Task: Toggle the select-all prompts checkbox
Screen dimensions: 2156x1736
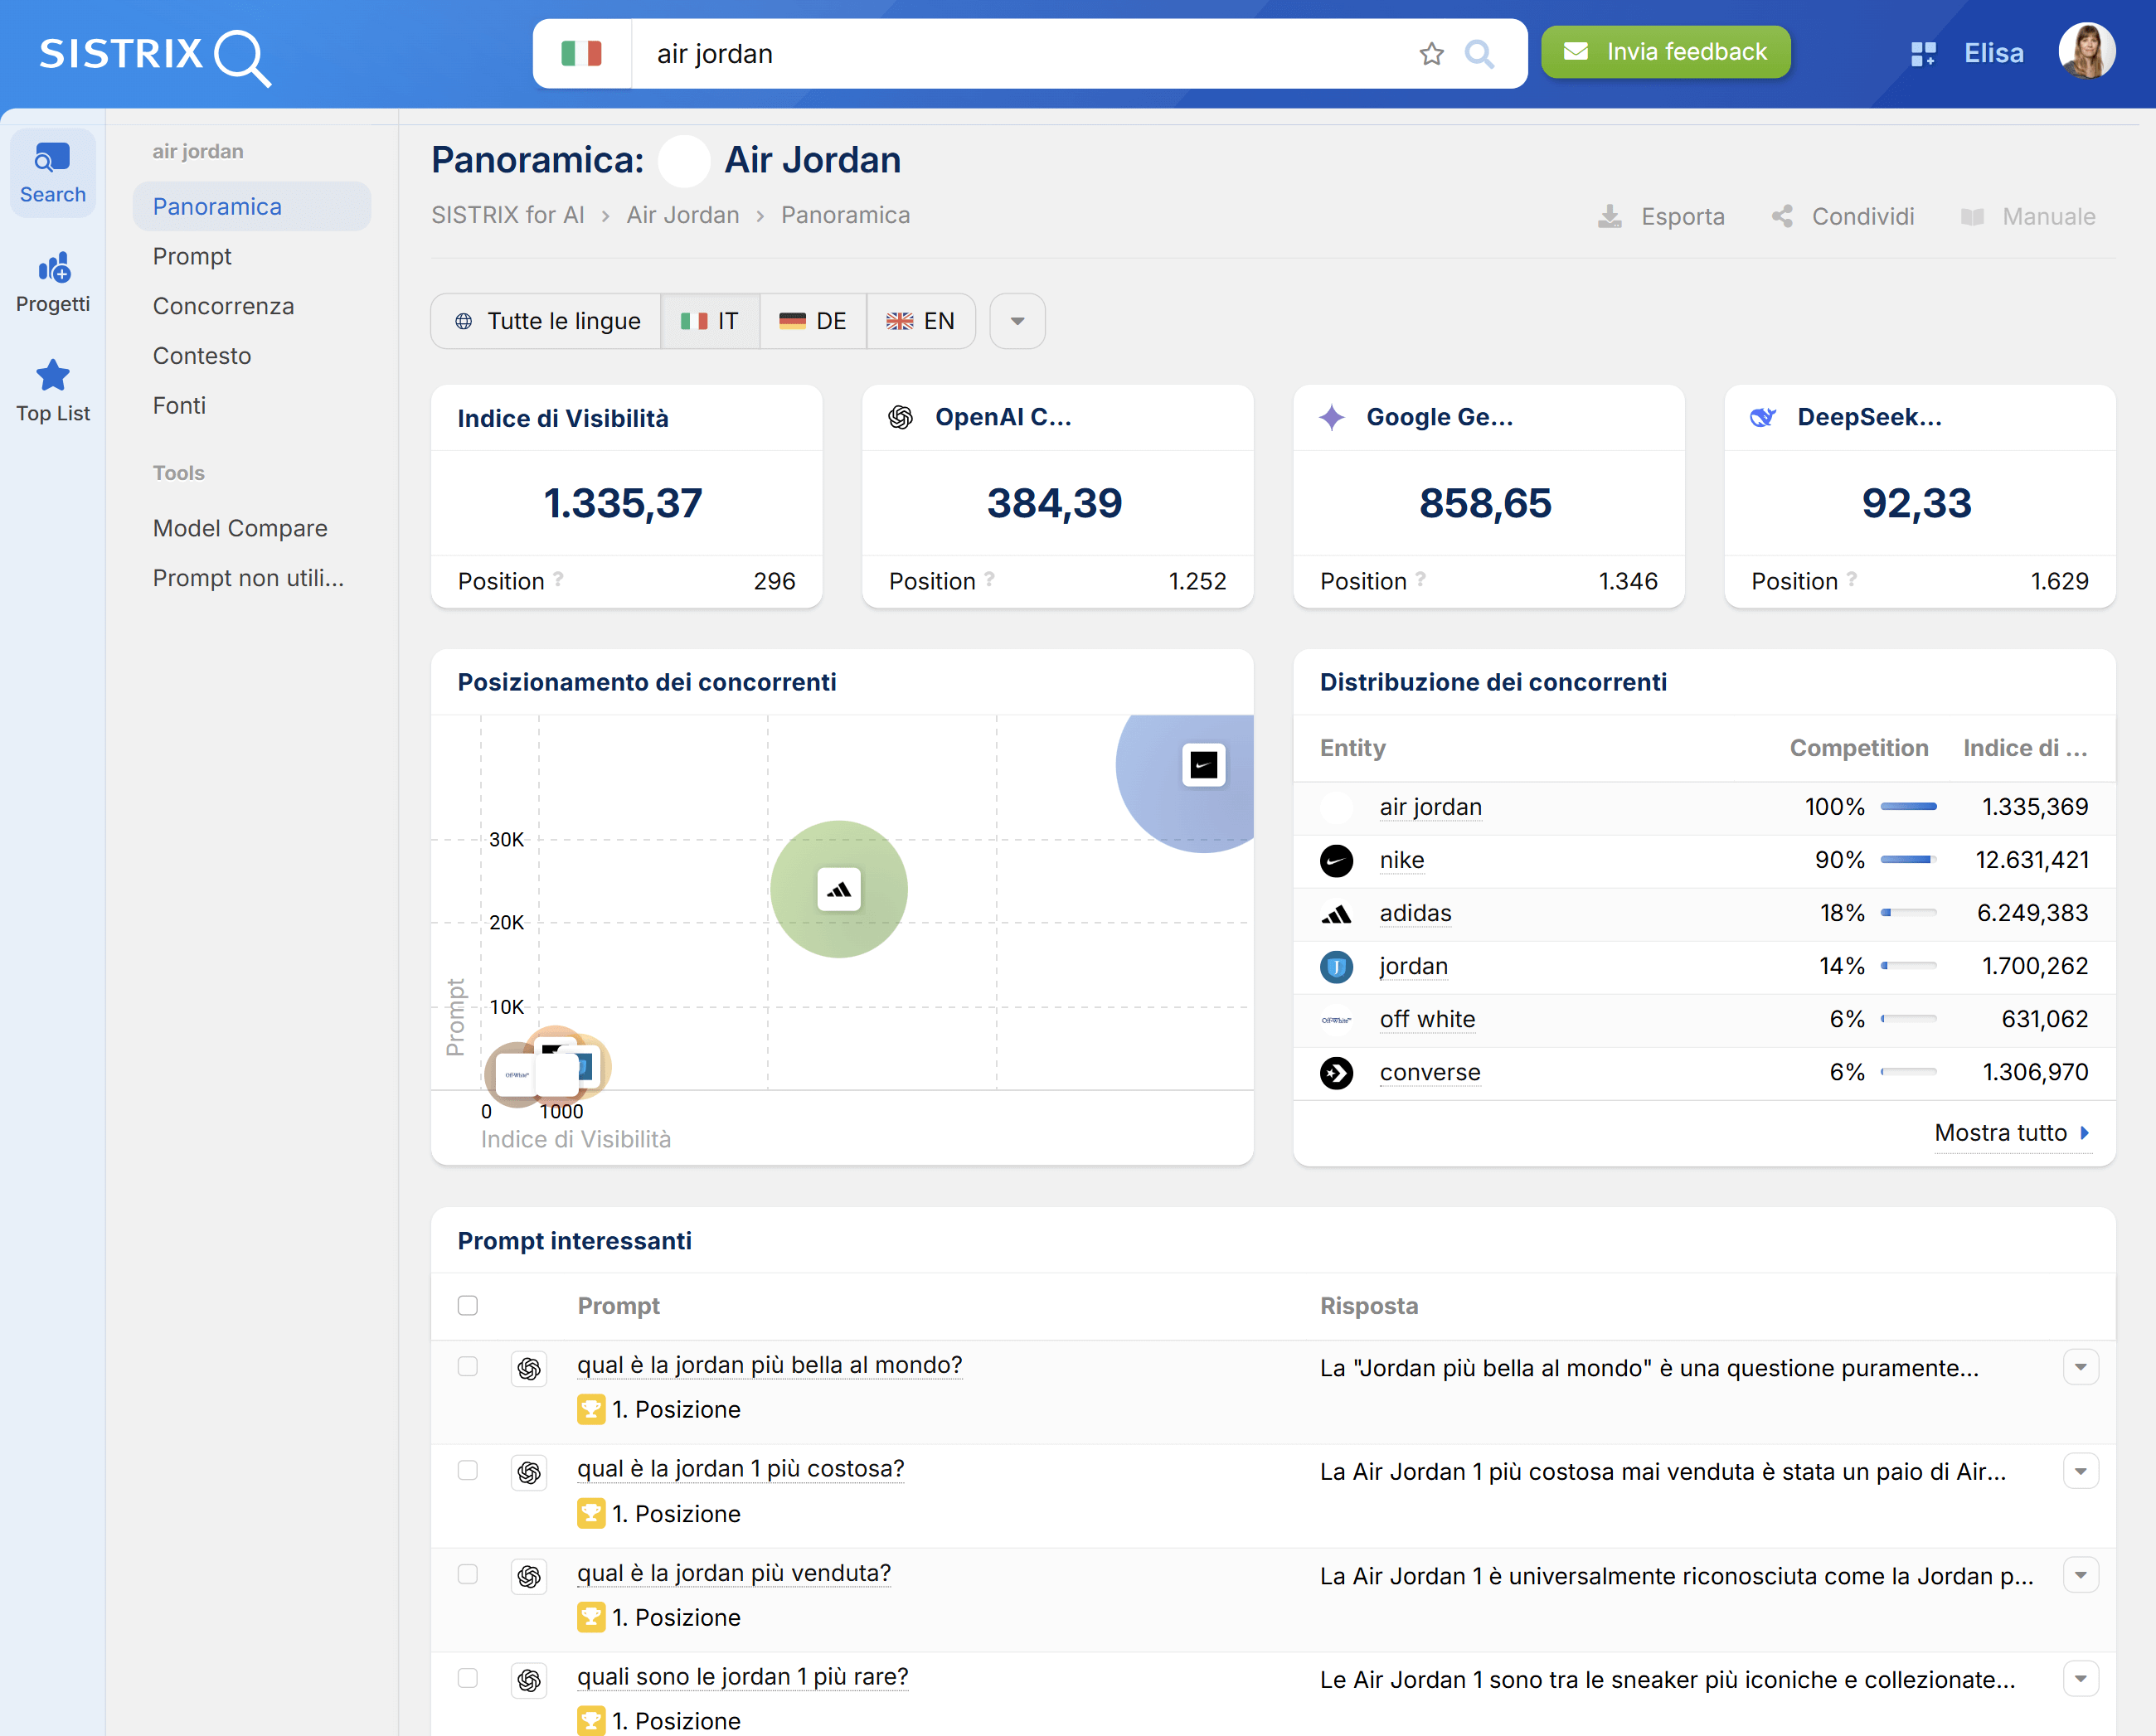Action: tap(467, 1305)
